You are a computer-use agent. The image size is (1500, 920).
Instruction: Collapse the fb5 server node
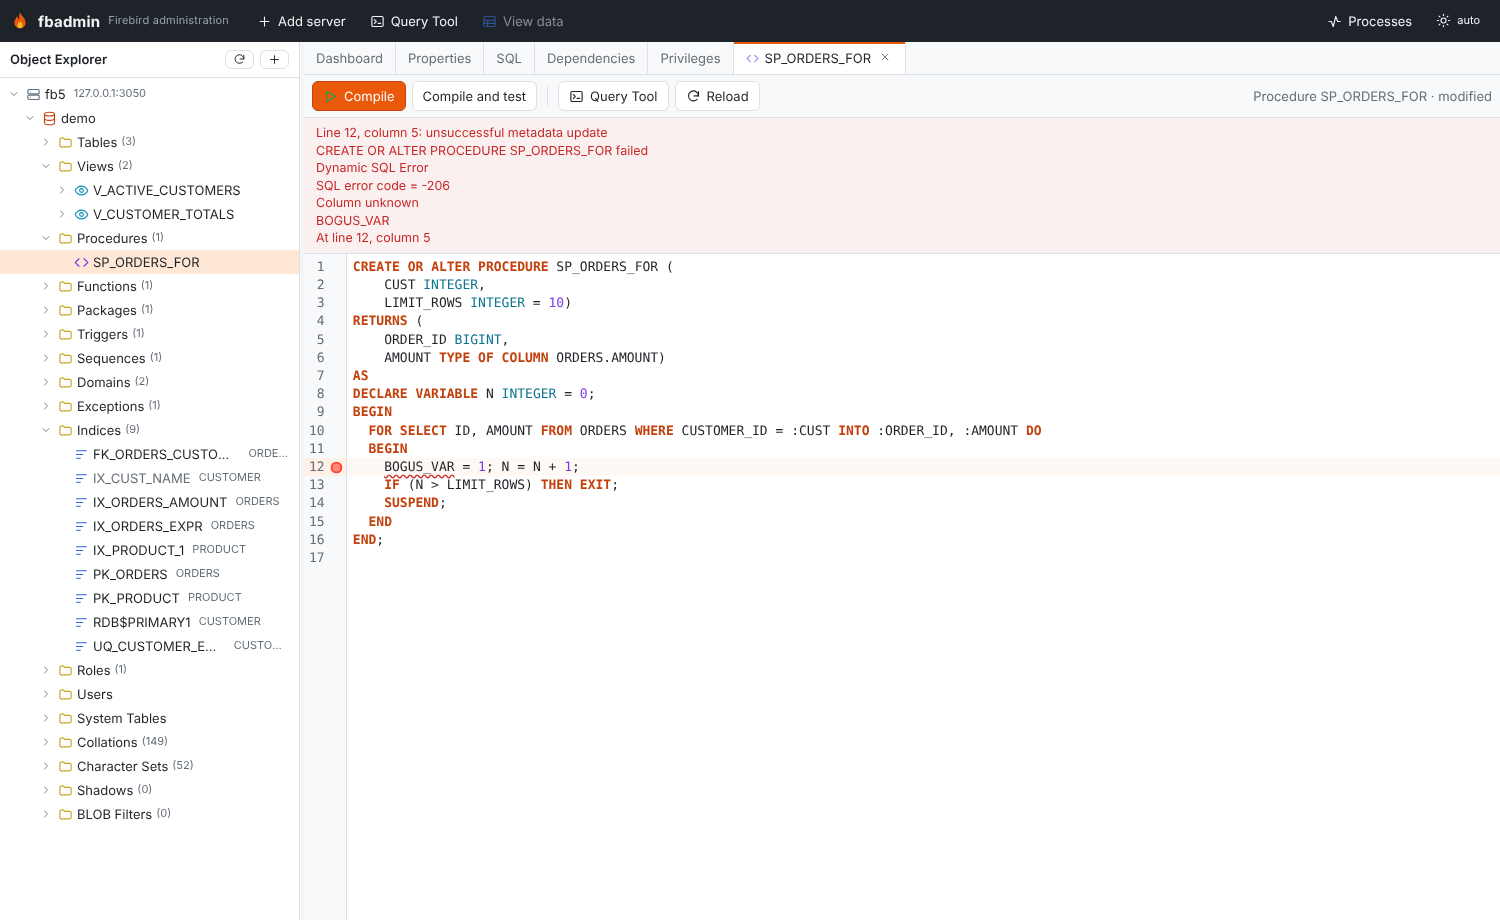click(x=14, y=94)
